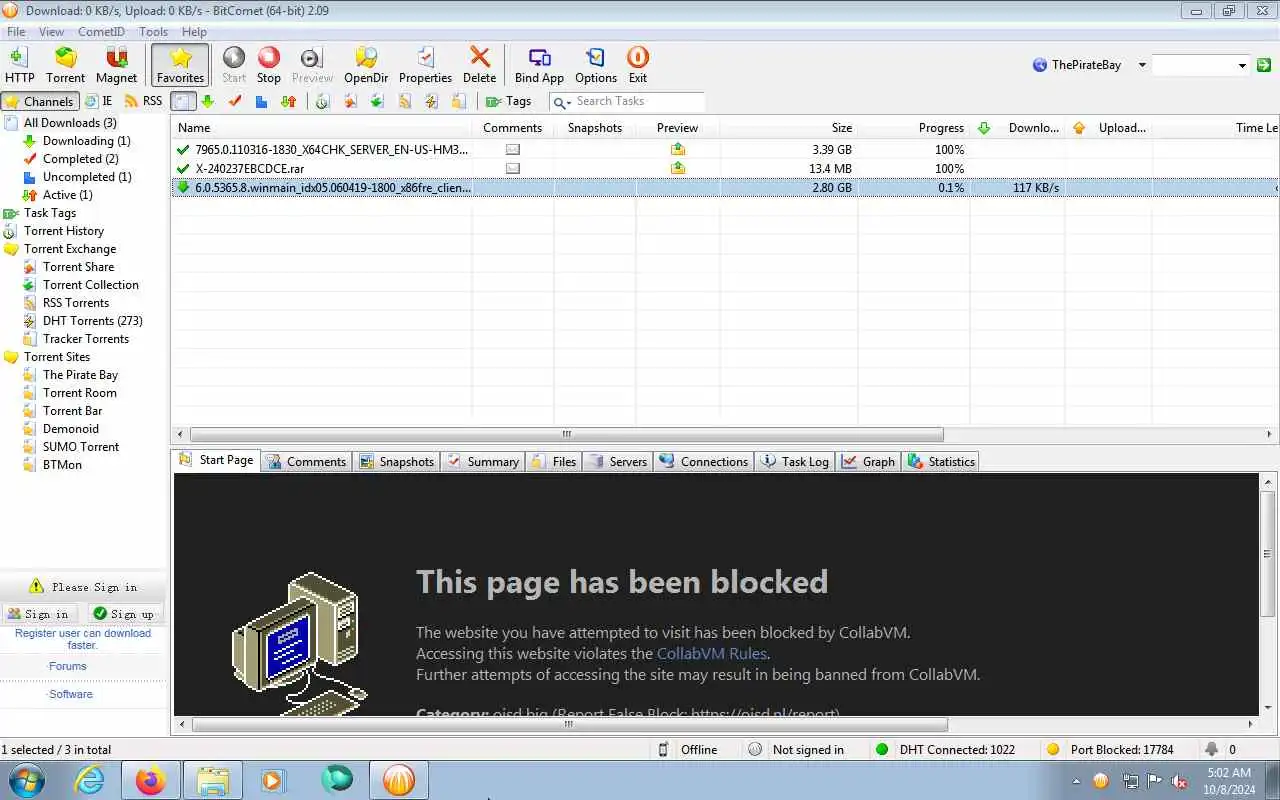Open task Properties from toolbar

coord(425,65)
